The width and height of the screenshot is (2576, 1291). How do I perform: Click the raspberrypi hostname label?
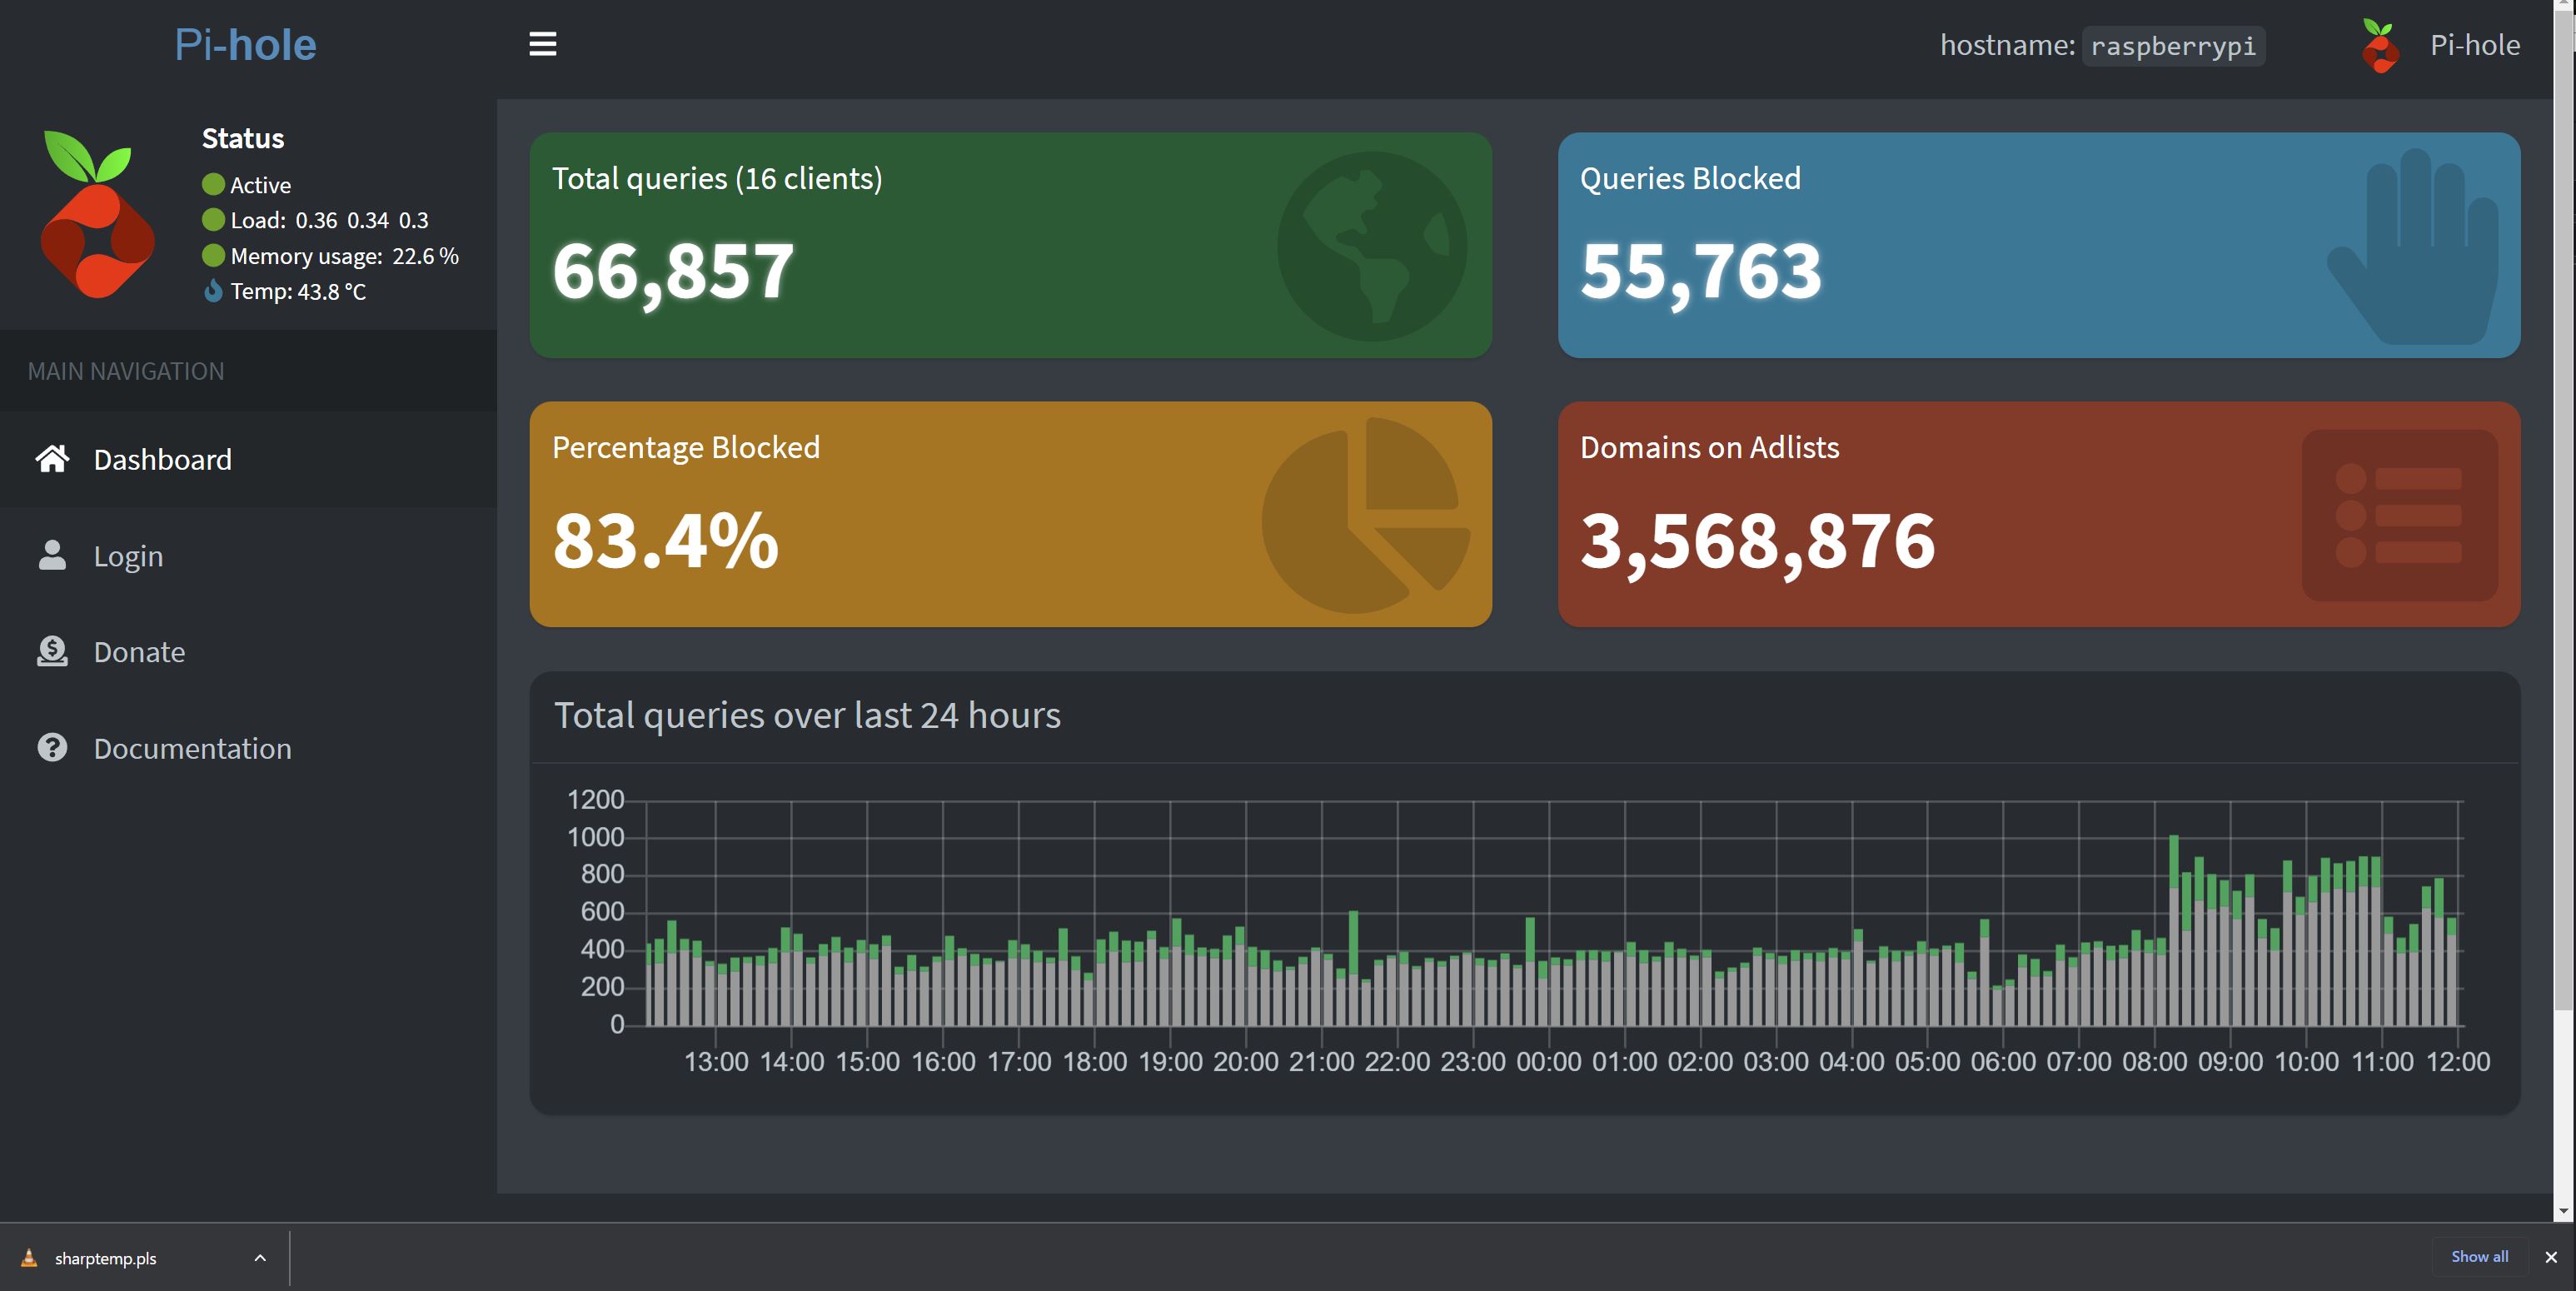point(2173,46)
